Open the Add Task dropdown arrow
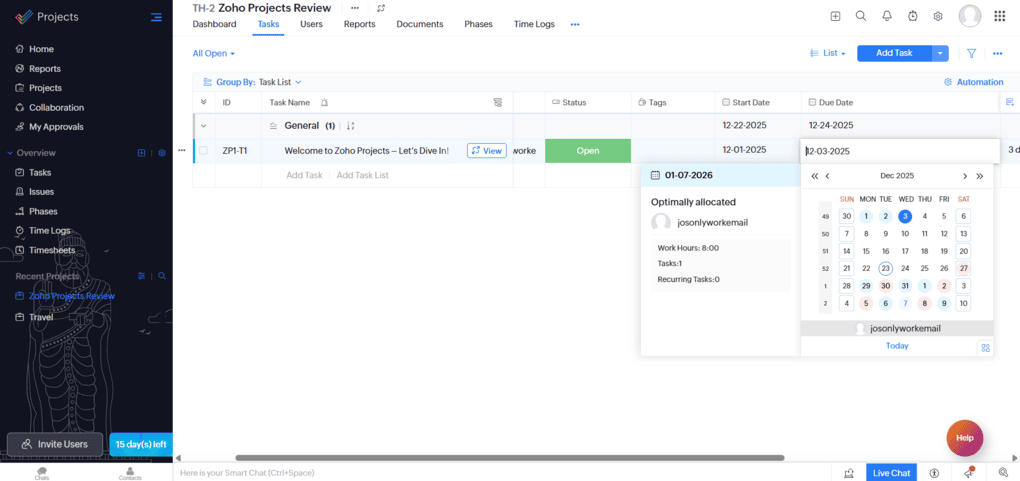The width and height of the screenshot is (1020, 481). tap(940, 53)
